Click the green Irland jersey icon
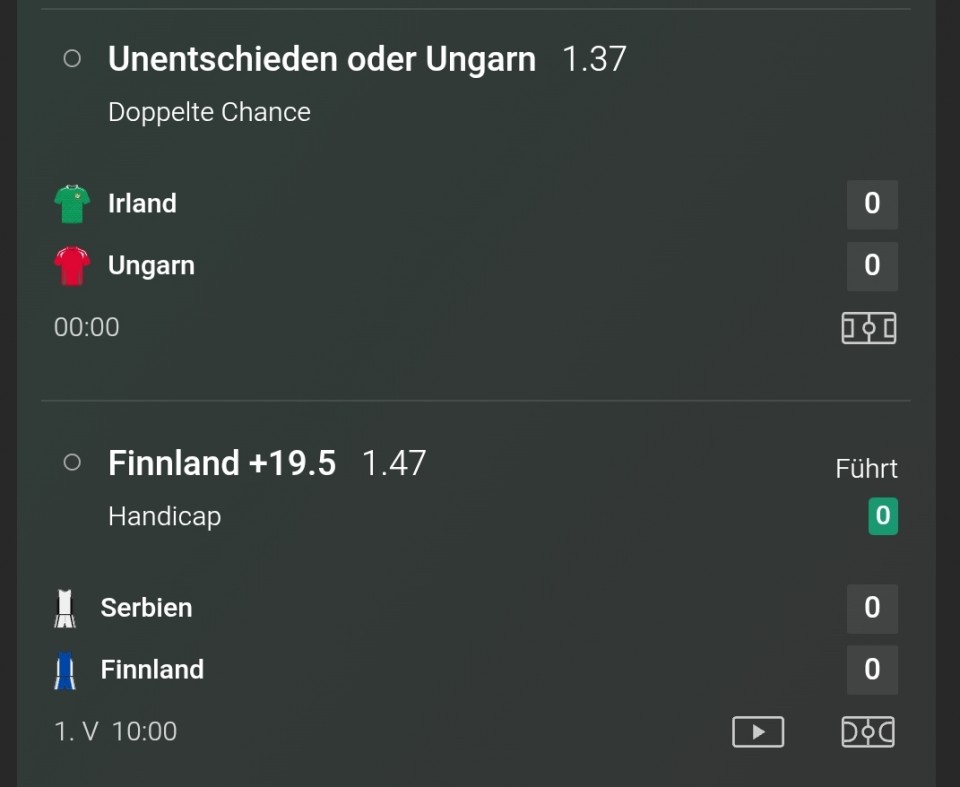The image size is (960, 787). click(72, 203)
